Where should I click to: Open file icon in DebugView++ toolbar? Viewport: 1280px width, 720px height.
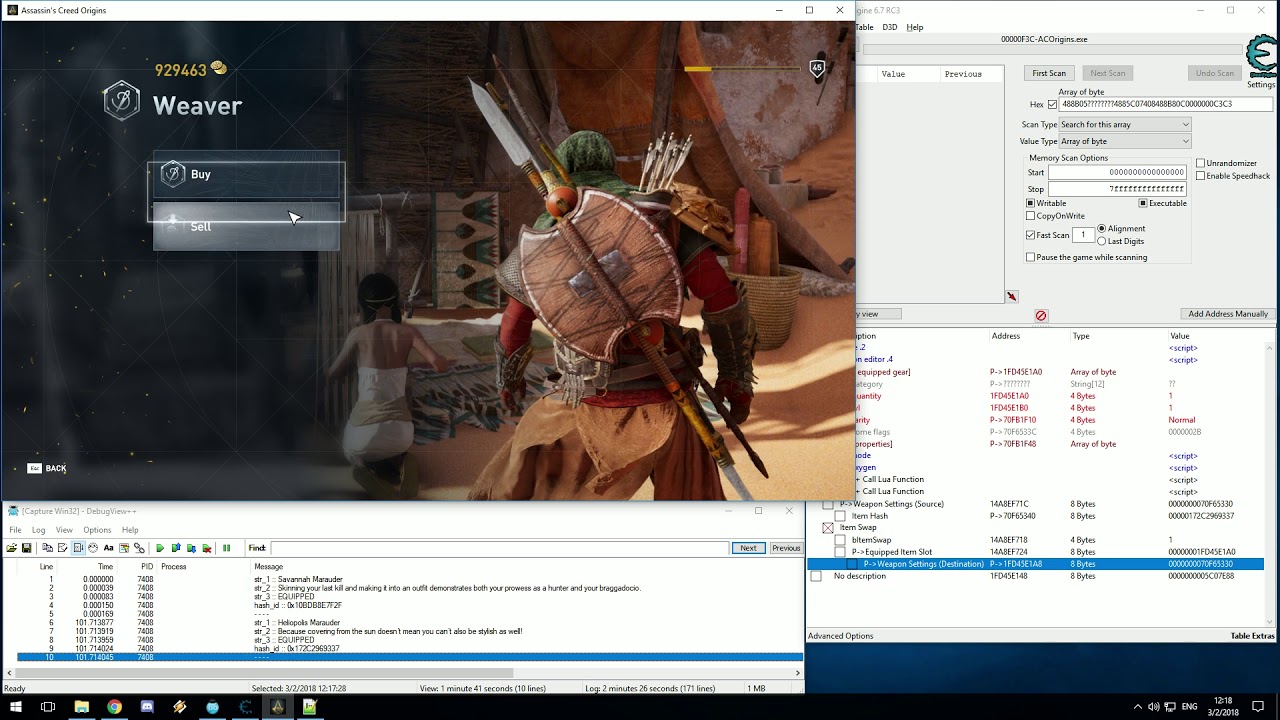[12, 548]
